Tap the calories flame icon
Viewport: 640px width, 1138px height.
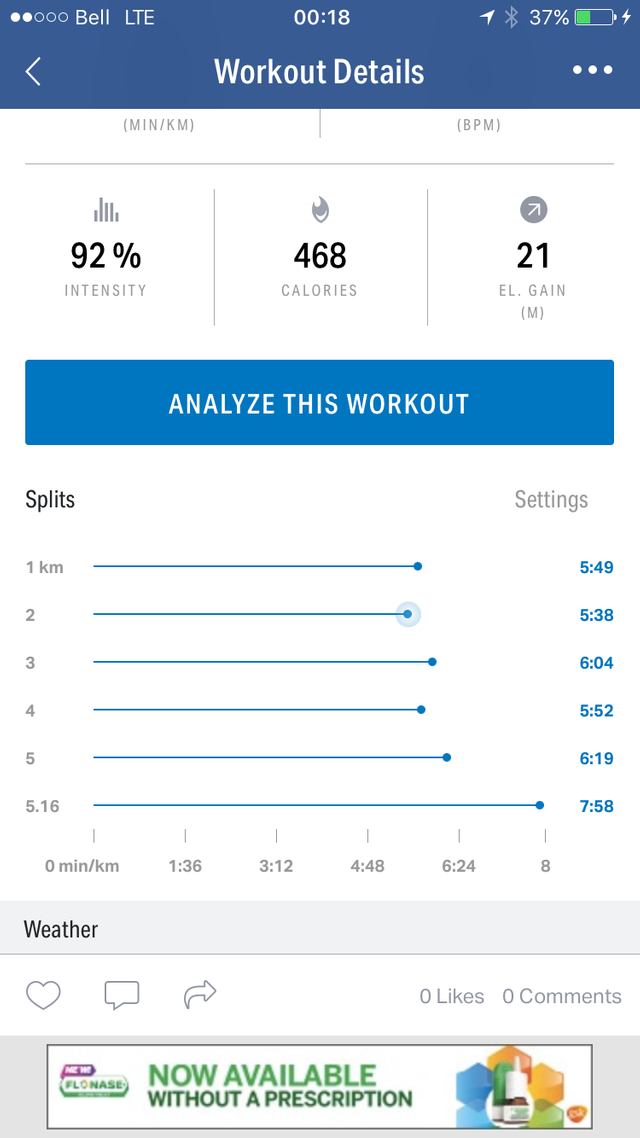pyautogui.click(x=320, y=210)
